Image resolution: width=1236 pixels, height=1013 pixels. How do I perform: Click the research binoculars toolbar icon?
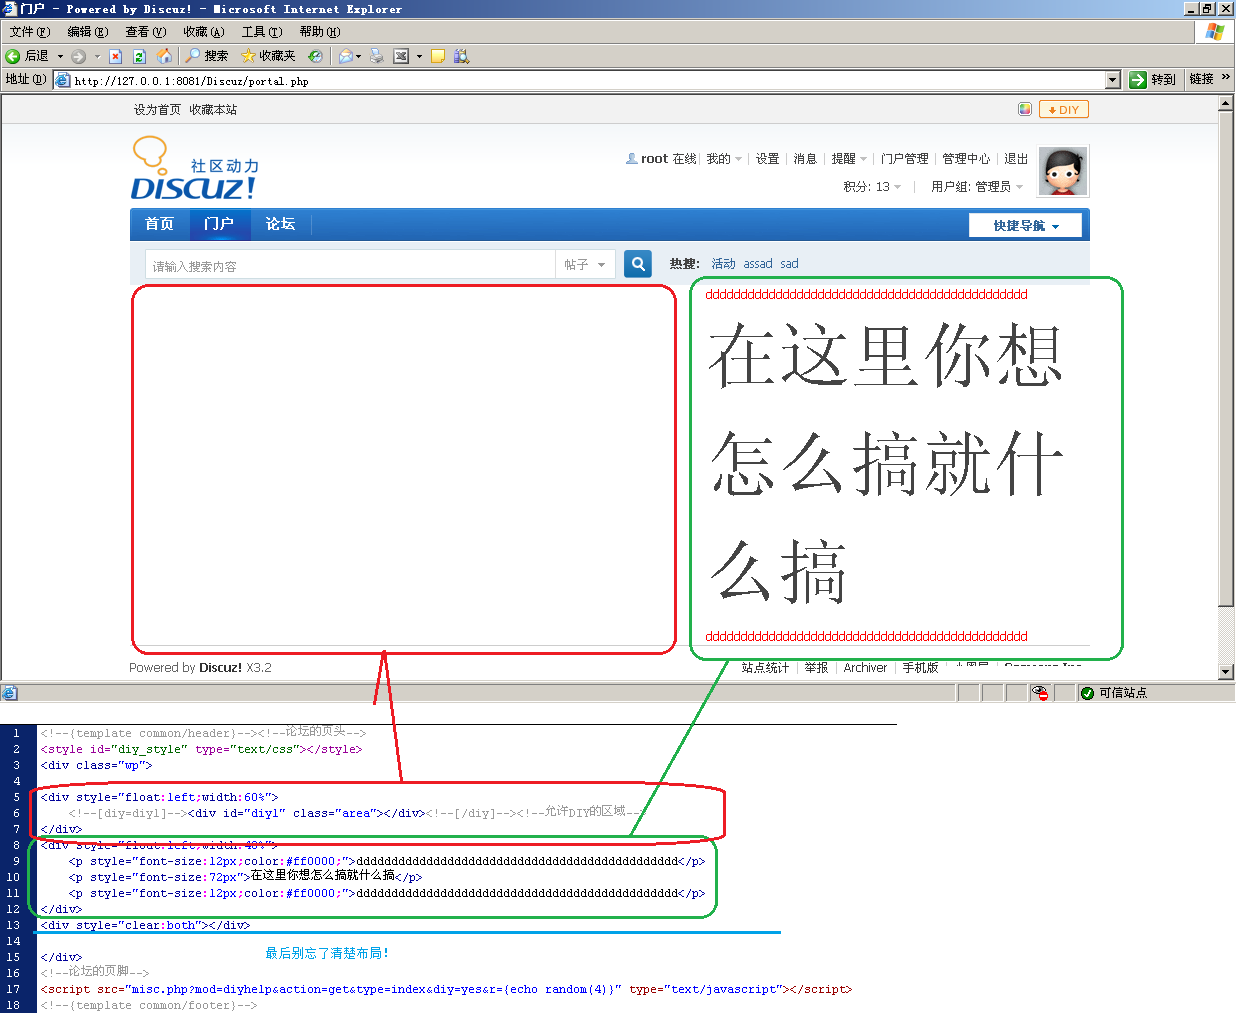(461, 56)
